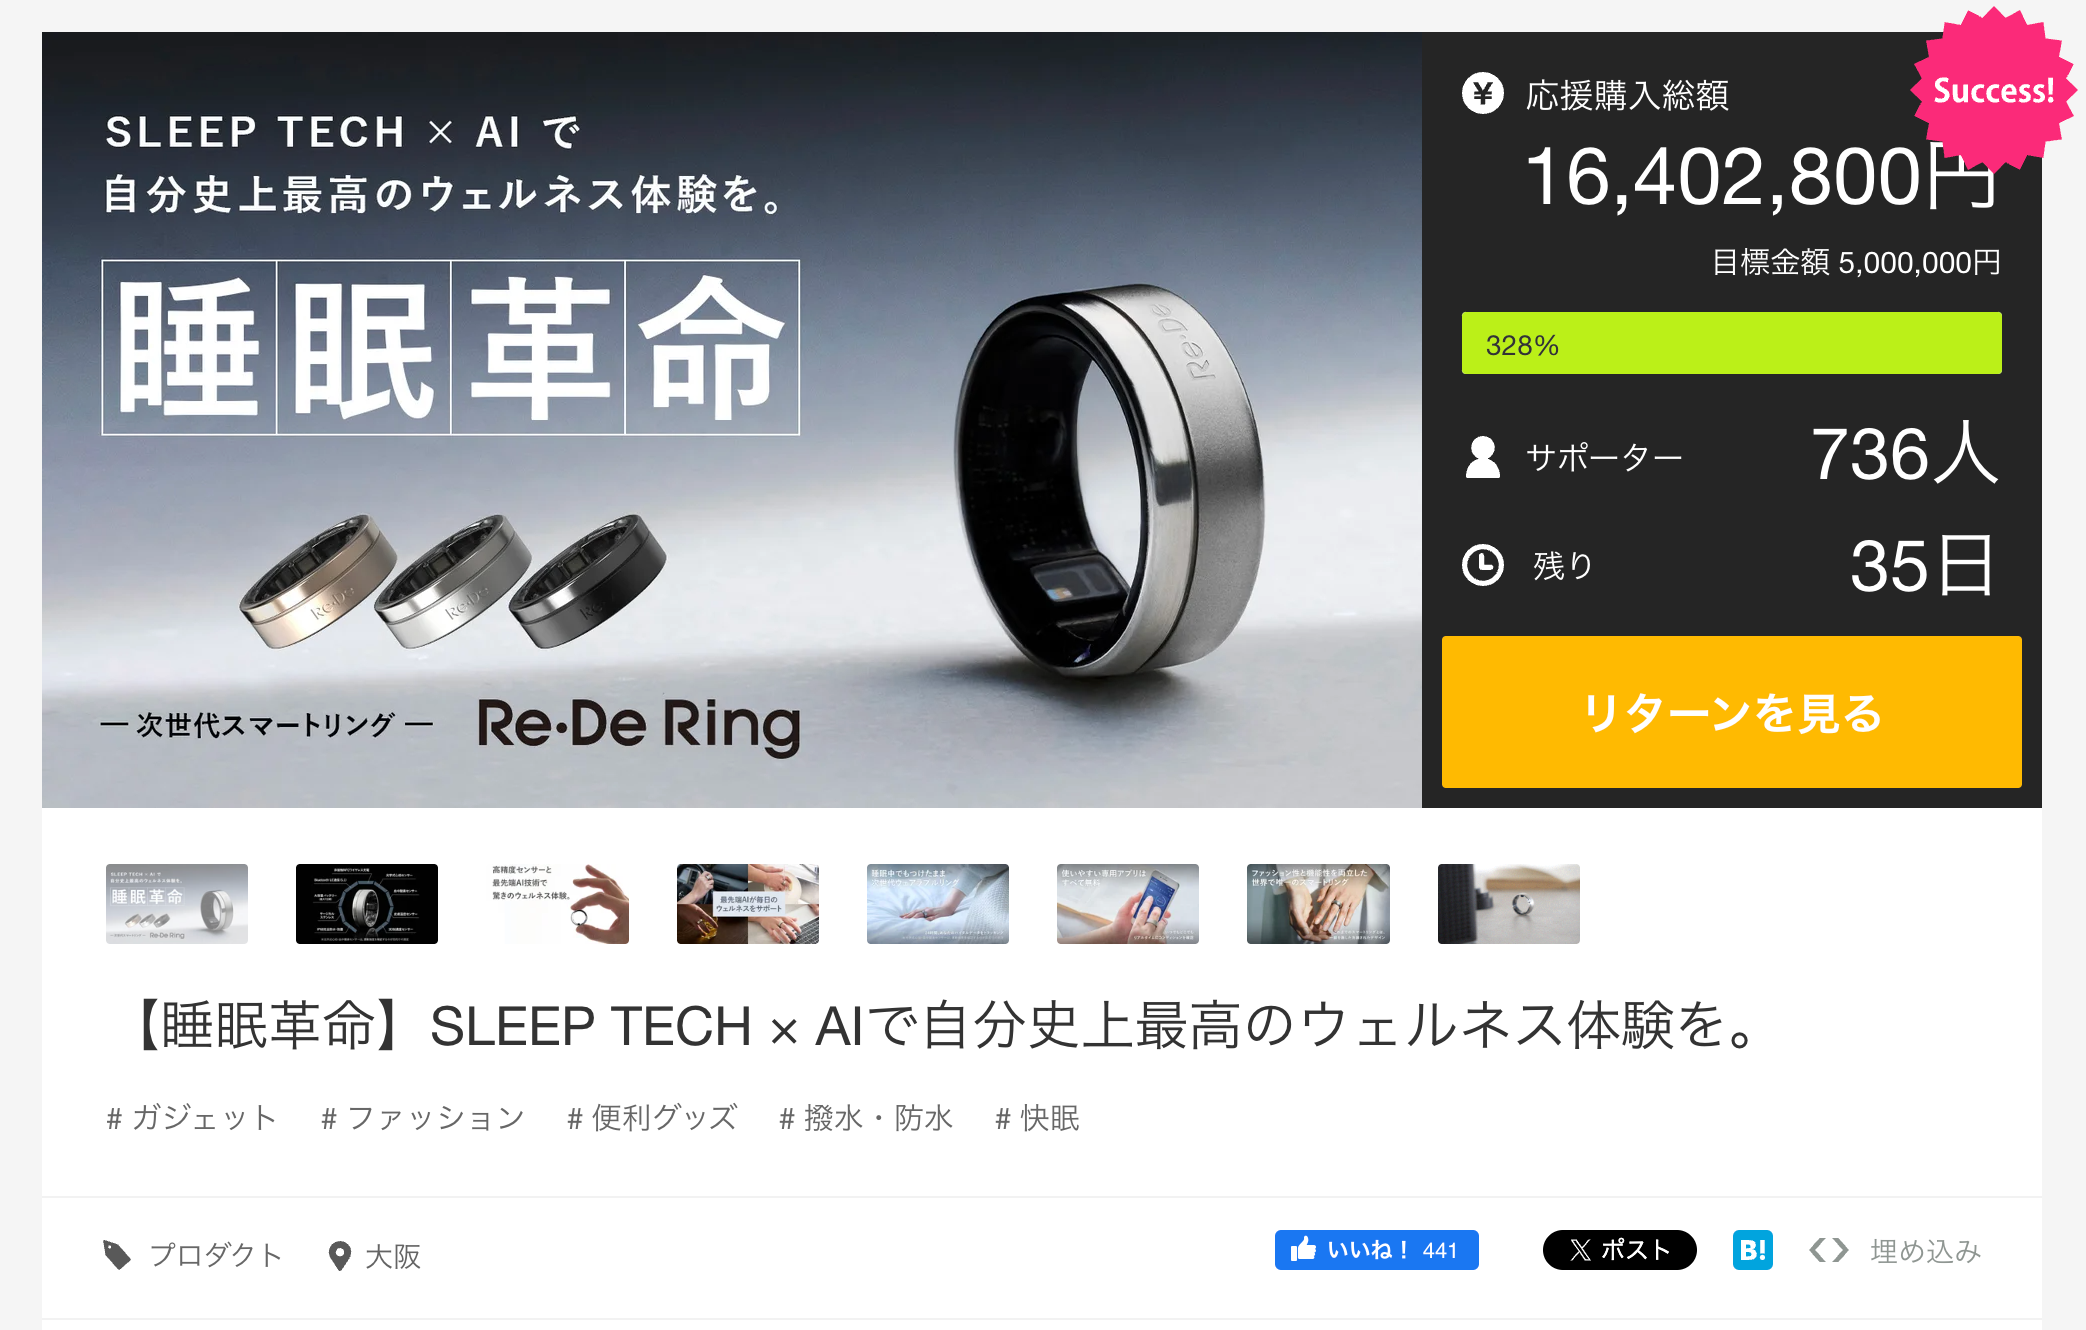Like the project with いいね! button
2086x1330 pixels.
point(1376,1250)
